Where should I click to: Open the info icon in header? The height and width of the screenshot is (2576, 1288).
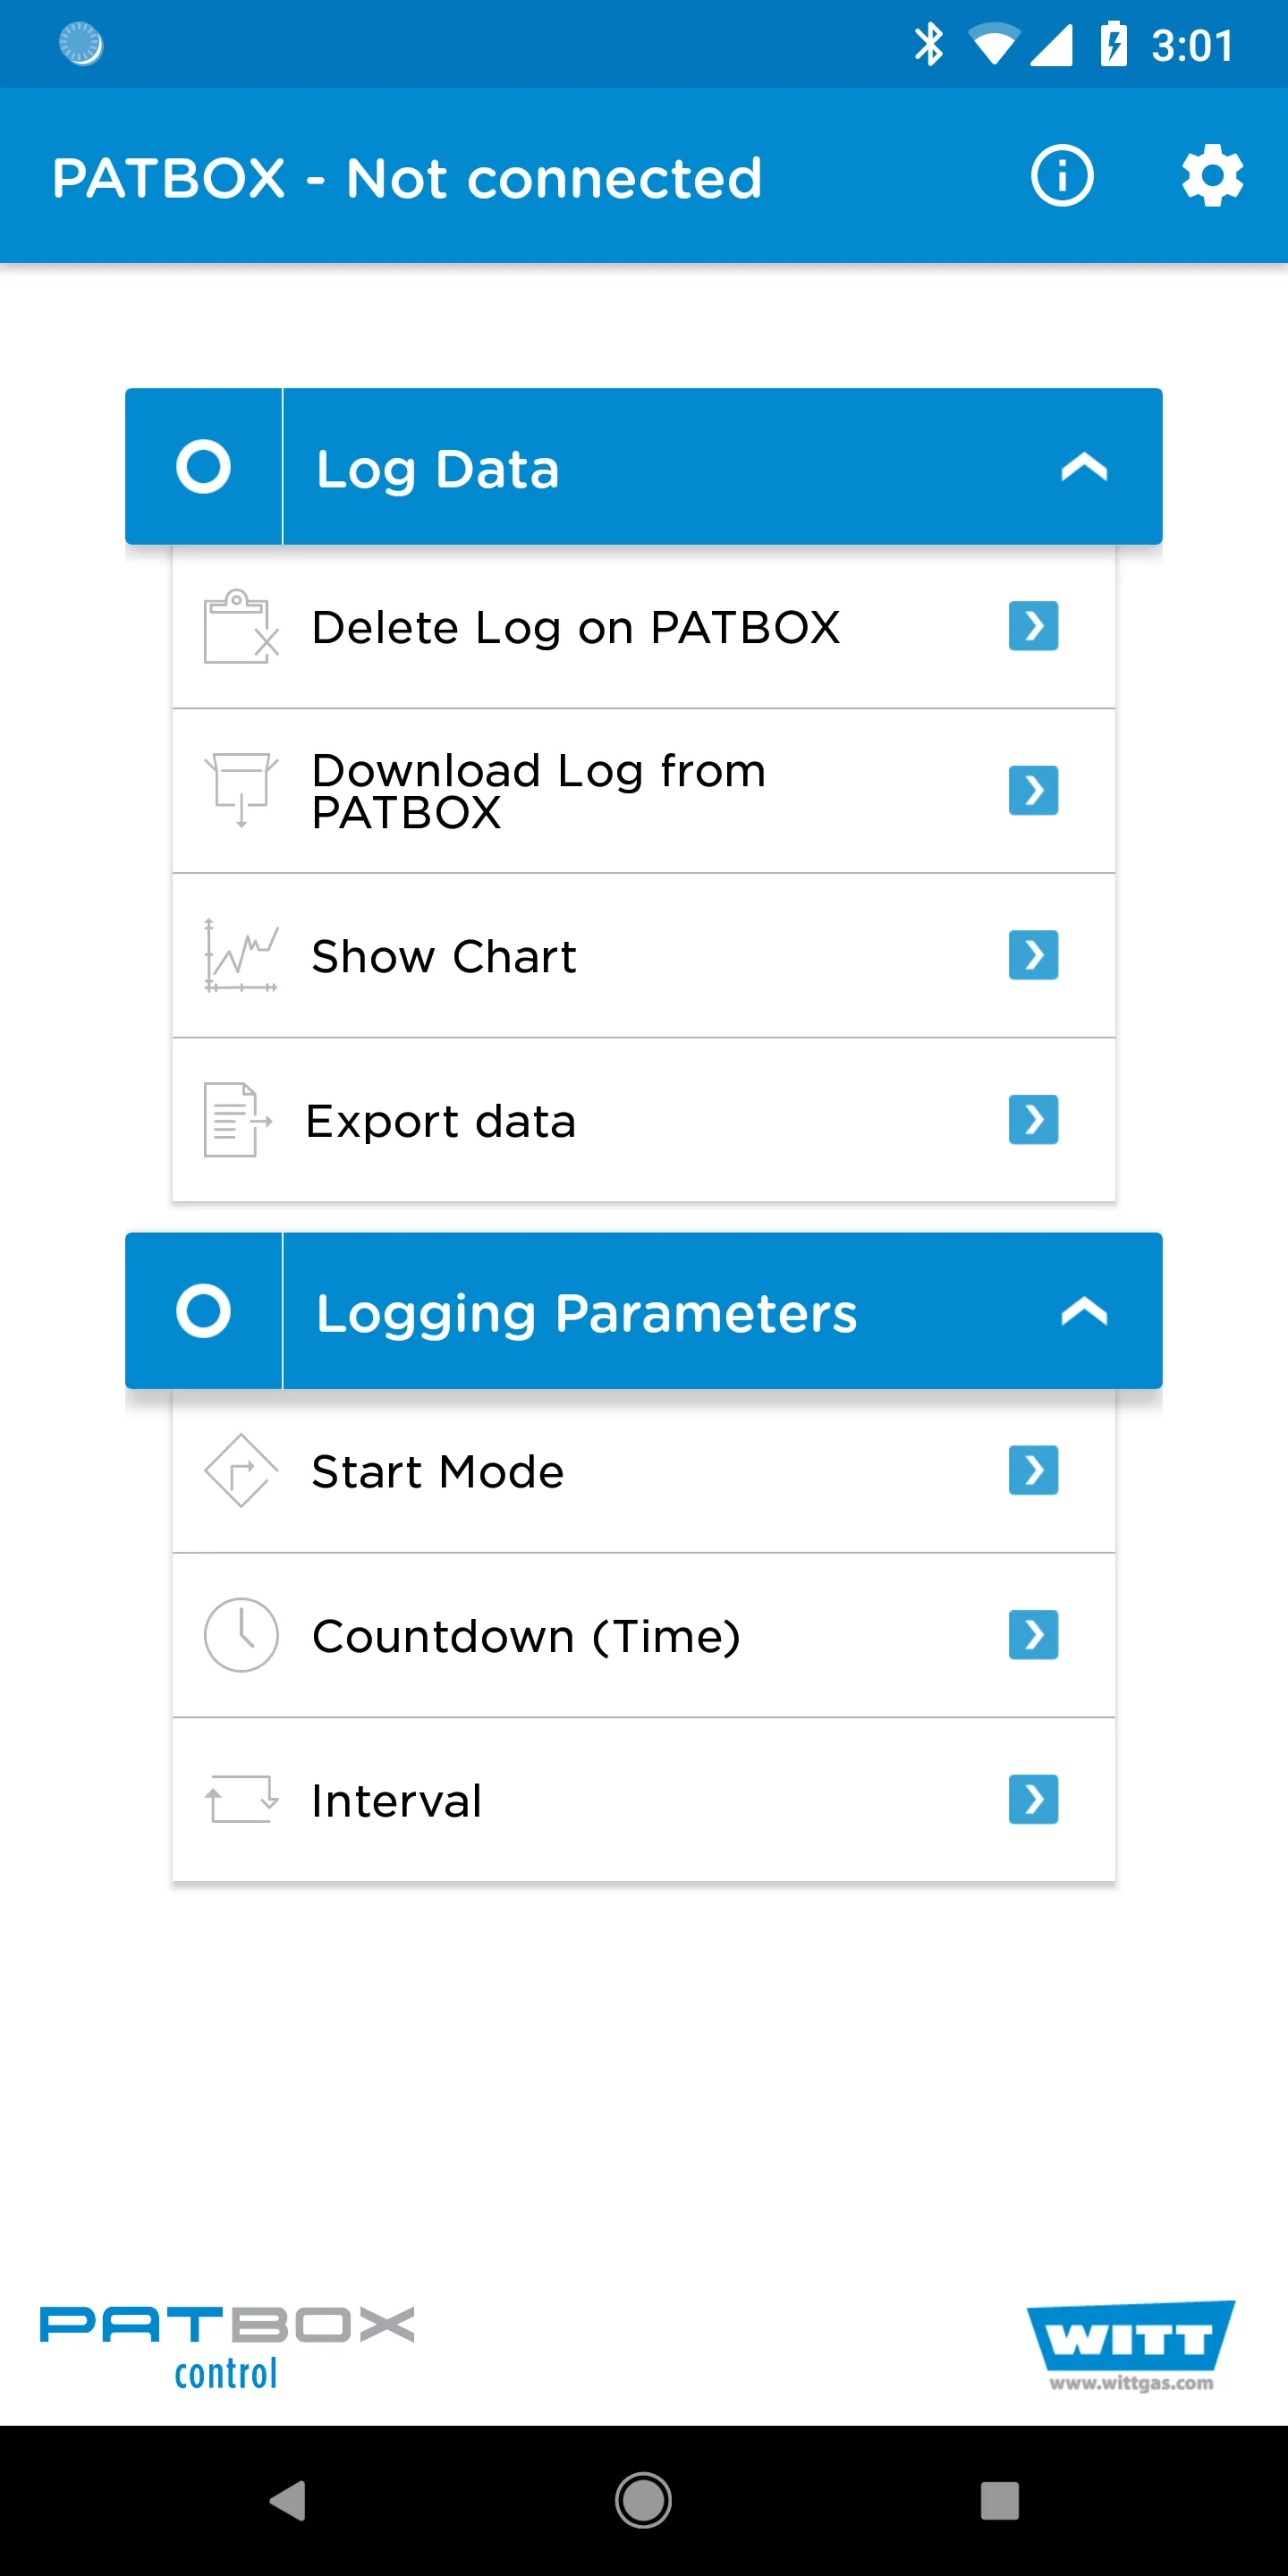1062,176
